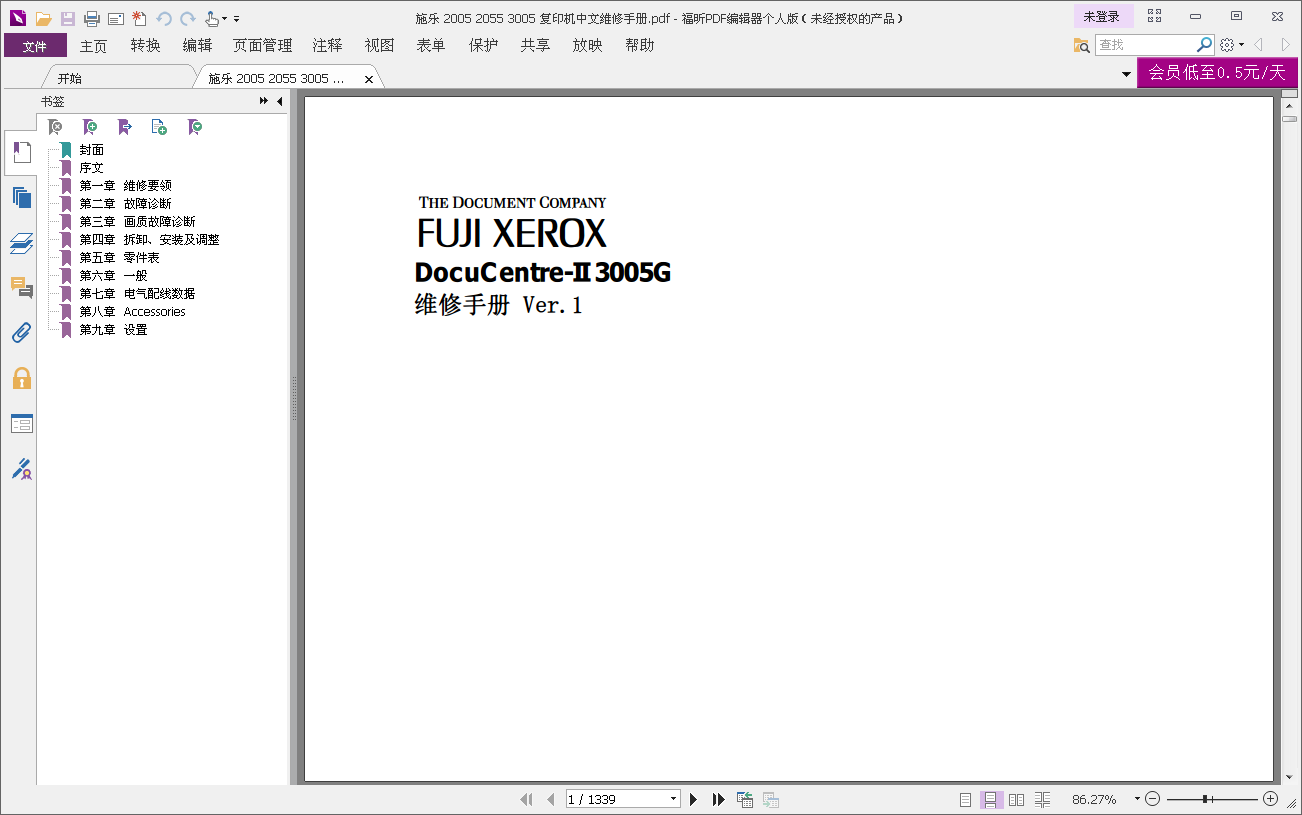The width and height of the screenshot is (1302, 815).
Task: Click the search magnifier icon
Action: pyautogui.click(x=1205, y=45)
